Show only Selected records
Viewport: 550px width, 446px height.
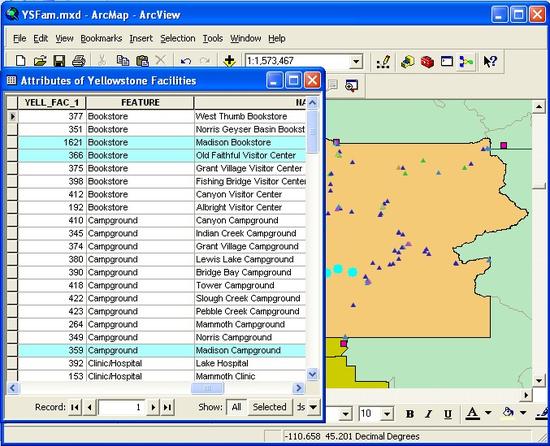[x=270, y=407]
